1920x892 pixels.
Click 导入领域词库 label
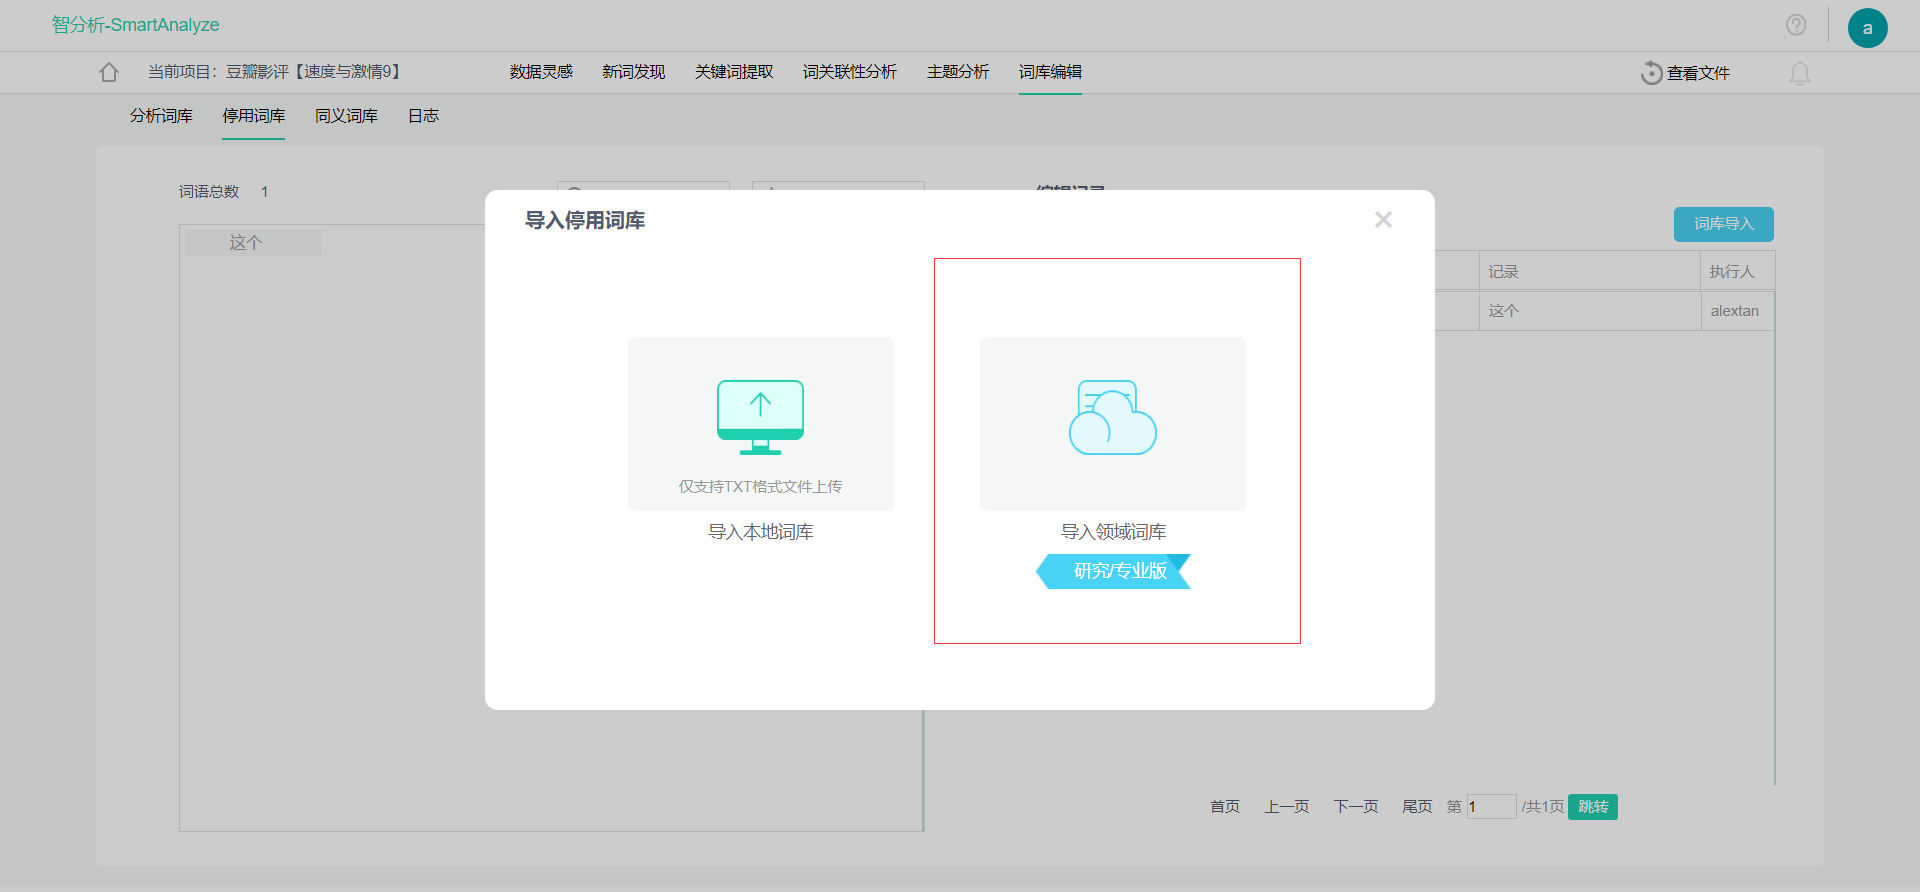(1113, 532)
